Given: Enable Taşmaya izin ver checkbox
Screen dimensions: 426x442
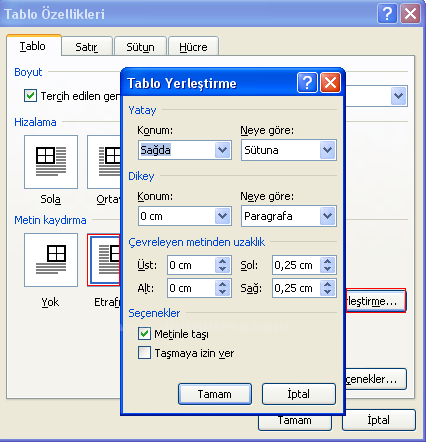Looking at the screenshot, I should [144, 353].
